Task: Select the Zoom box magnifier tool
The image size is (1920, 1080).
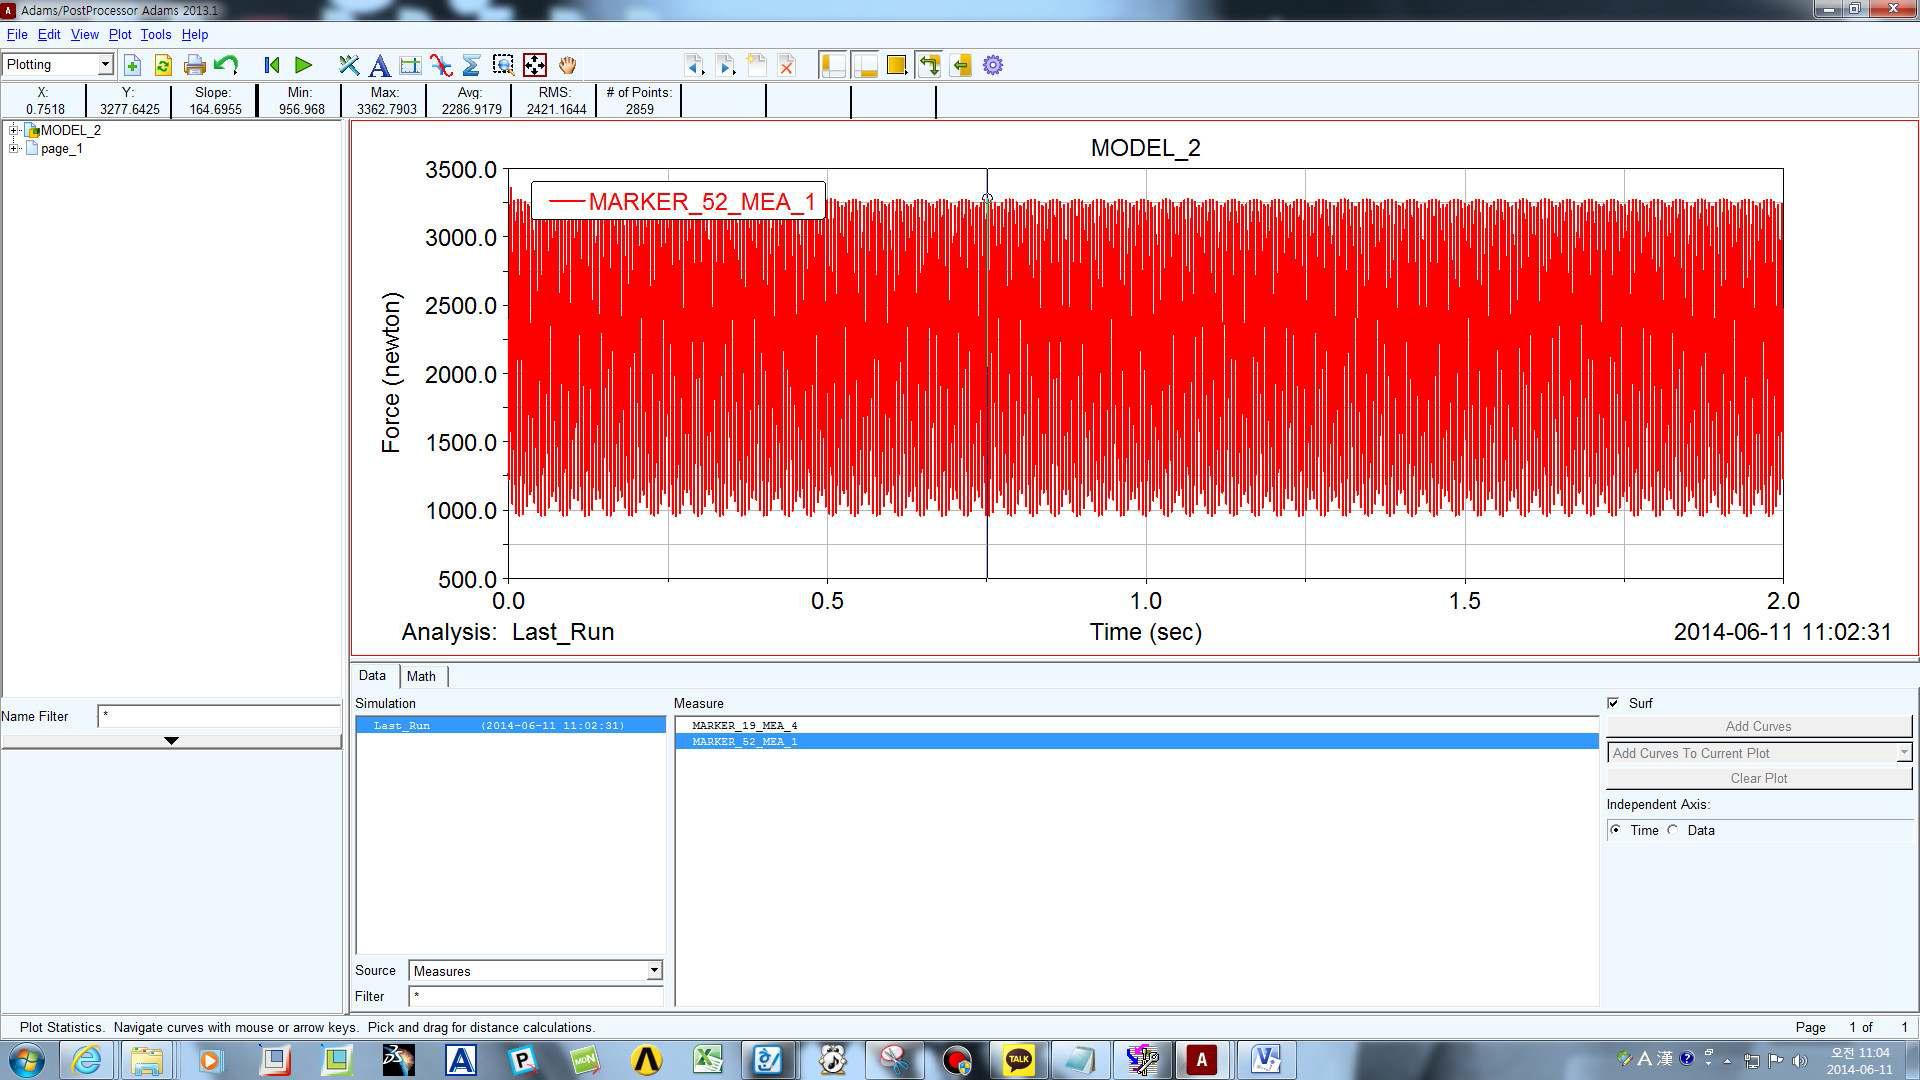Action: tap(503, 66)
